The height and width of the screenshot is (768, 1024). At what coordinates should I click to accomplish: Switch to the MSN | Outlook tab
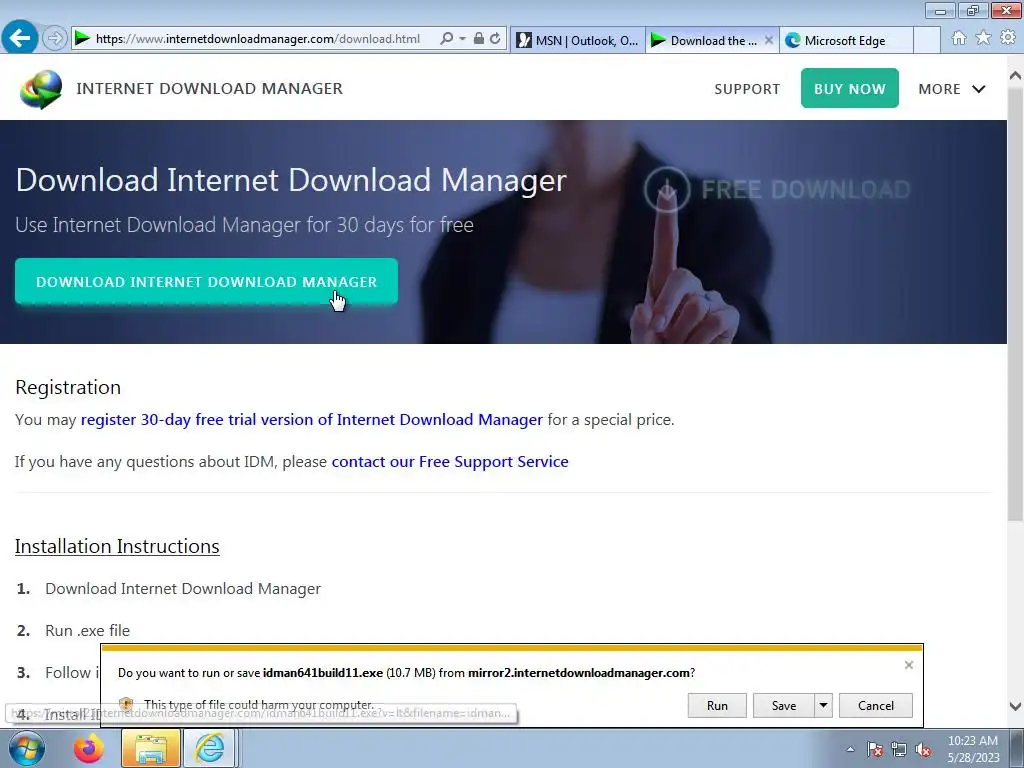577,40
